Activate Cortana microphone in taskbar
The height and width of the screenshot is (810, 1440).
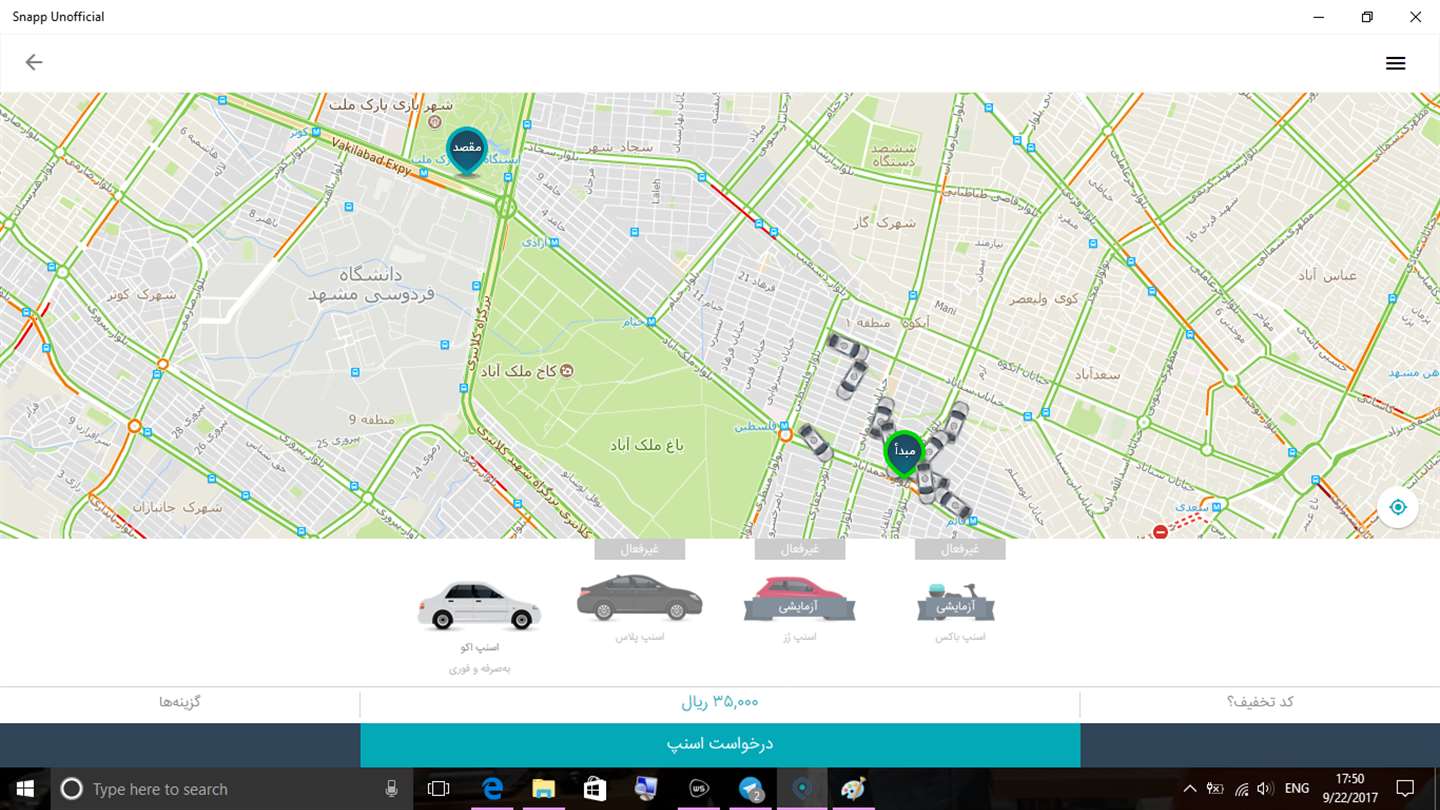click(x=391, y=789)
